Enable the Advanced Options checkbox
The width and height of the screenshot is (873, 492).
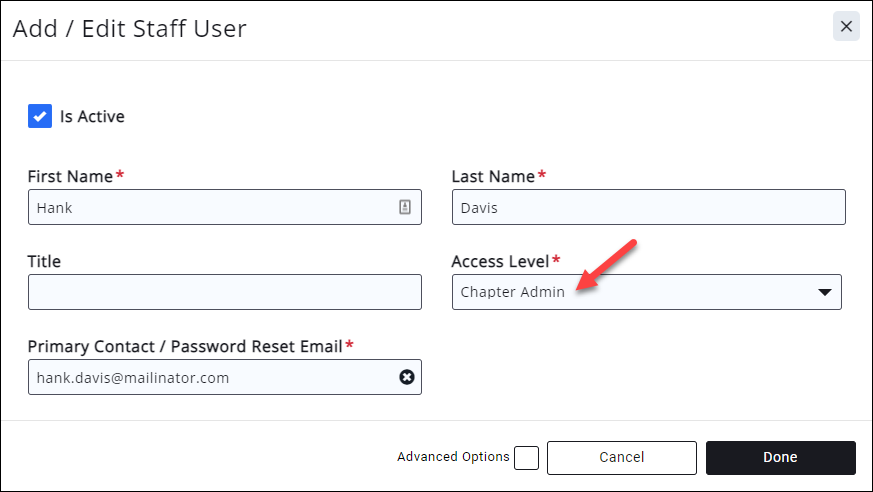pos(526,457)
